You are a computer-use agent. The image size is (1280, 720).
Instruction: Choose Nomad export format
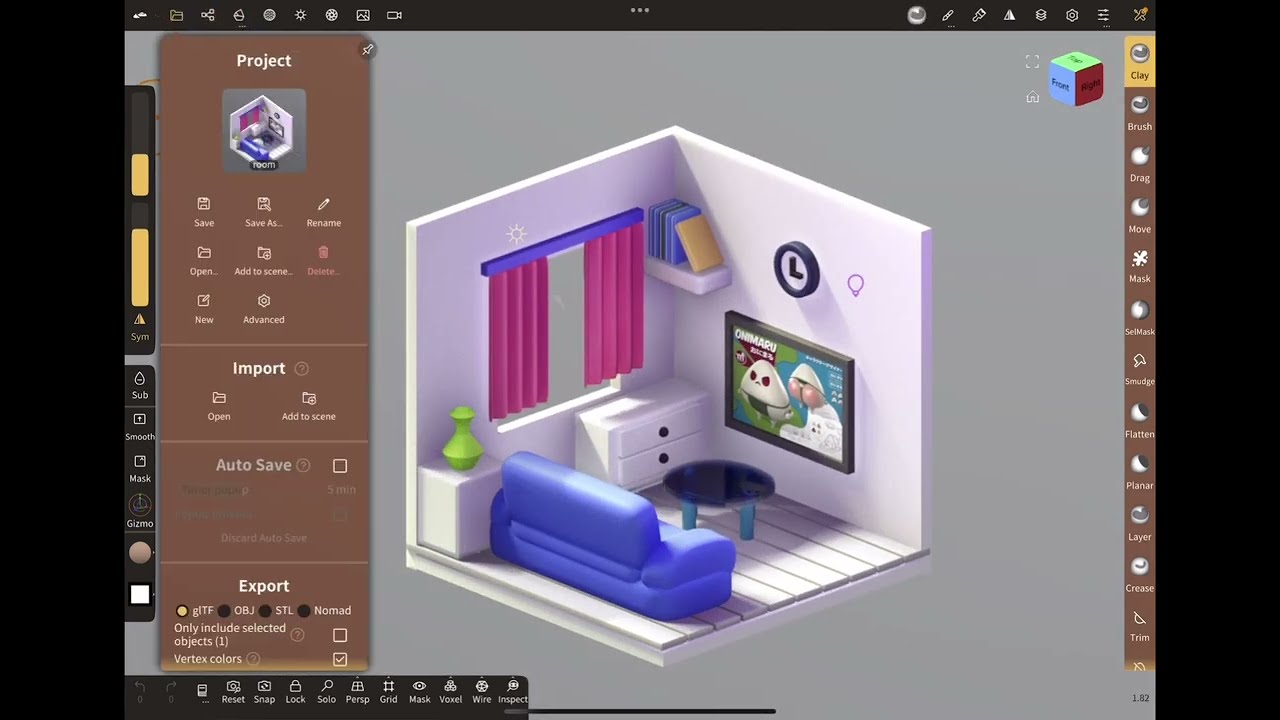pyautogui.click(x=324, y=610)
